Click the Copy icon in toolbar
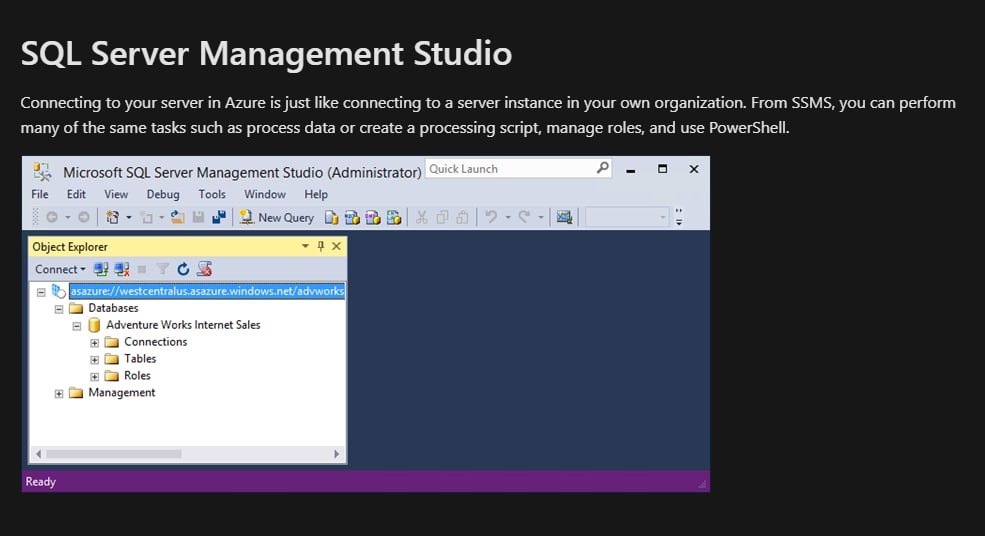 pyautogui.click(x=442, y=217)
